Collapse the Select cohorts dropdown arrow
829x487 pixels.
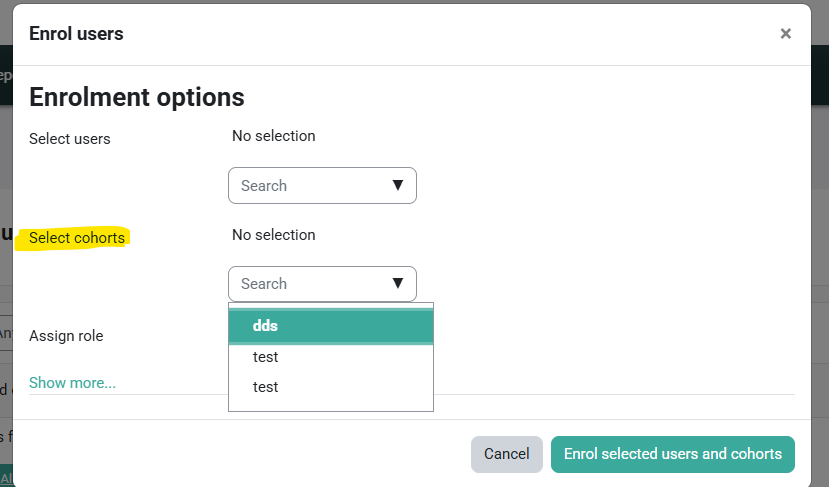(x=397, y=284)
